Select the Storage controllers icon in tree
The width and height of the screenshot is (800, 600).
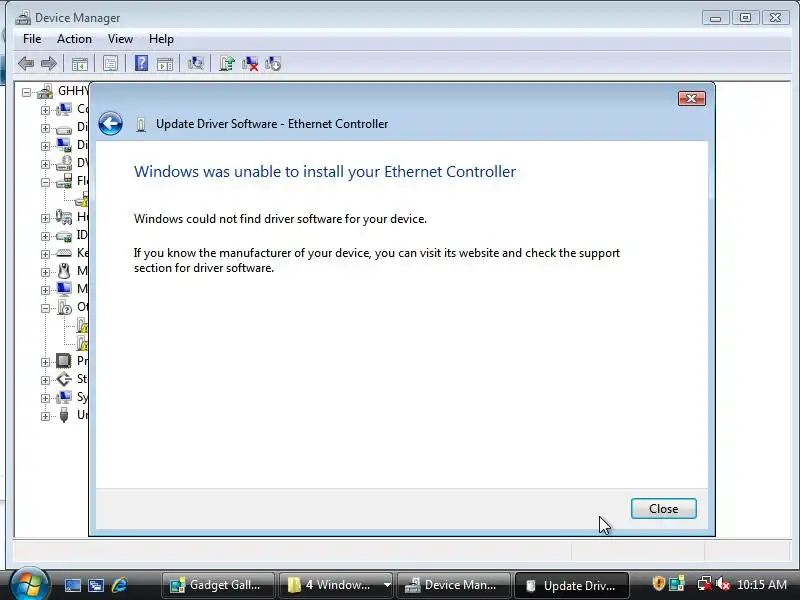tap(64, 379)
